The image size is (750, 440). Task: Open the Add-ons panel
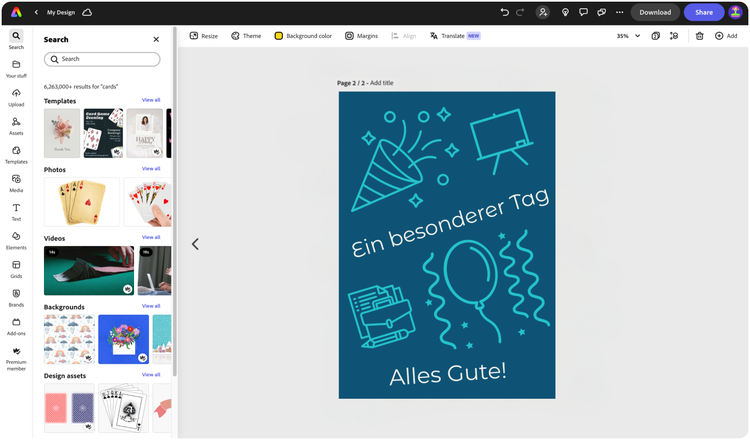(16, 327)
